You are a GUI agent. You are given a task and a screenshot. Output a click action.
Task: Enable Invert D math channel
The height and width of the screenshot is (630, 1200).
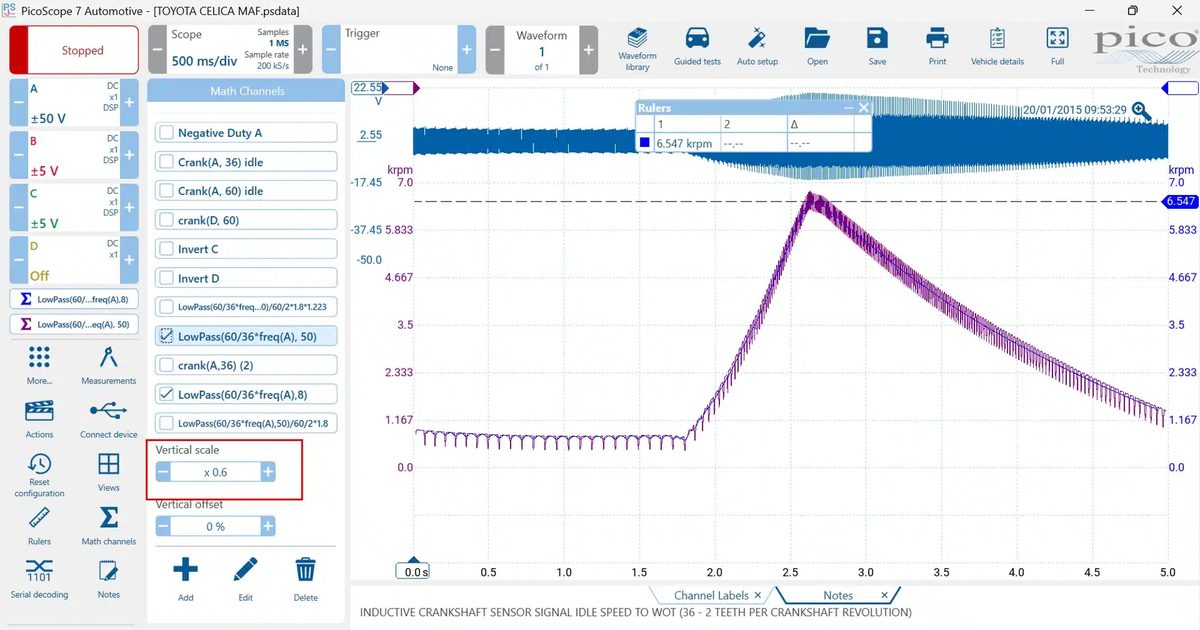[166, 278]
